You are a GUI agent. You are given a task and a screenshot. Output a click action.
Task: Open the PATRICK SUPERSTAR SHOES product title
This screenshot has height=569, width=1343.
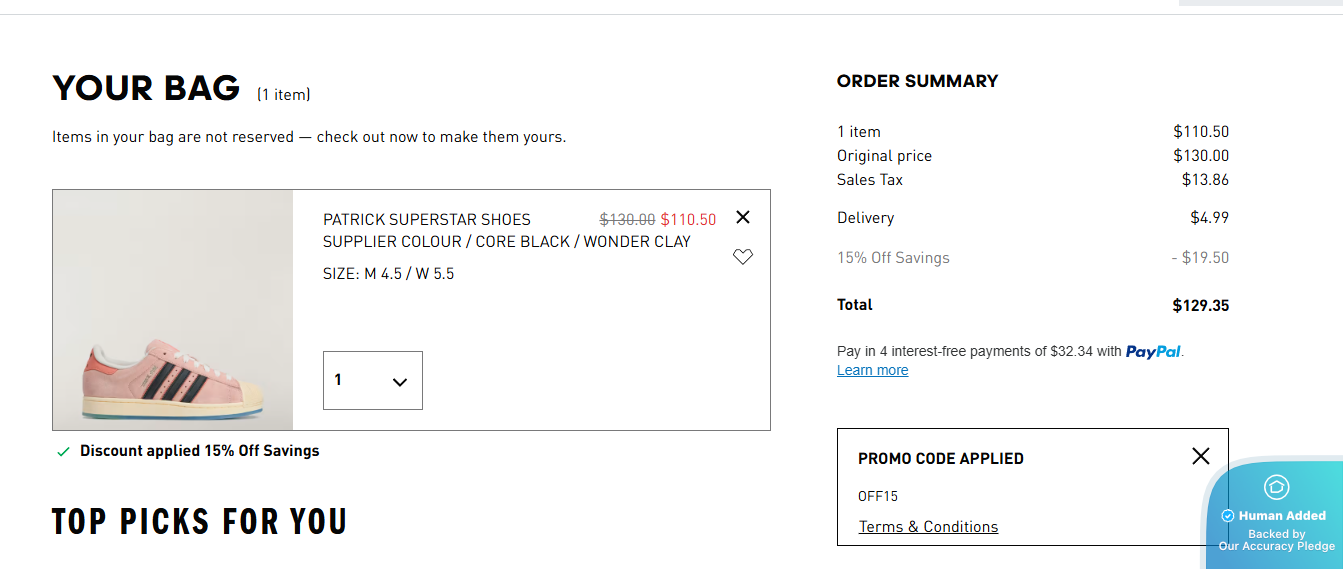[426, 219]
